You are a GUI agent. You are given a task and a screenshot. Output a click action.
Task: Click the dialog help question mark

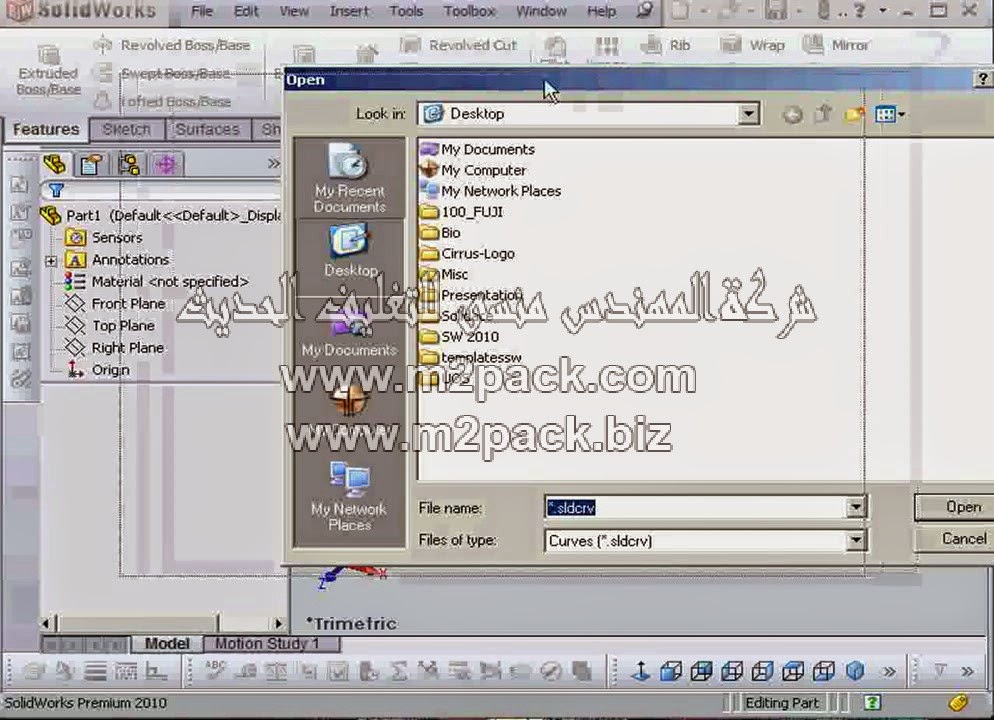(x=982, y=79)
